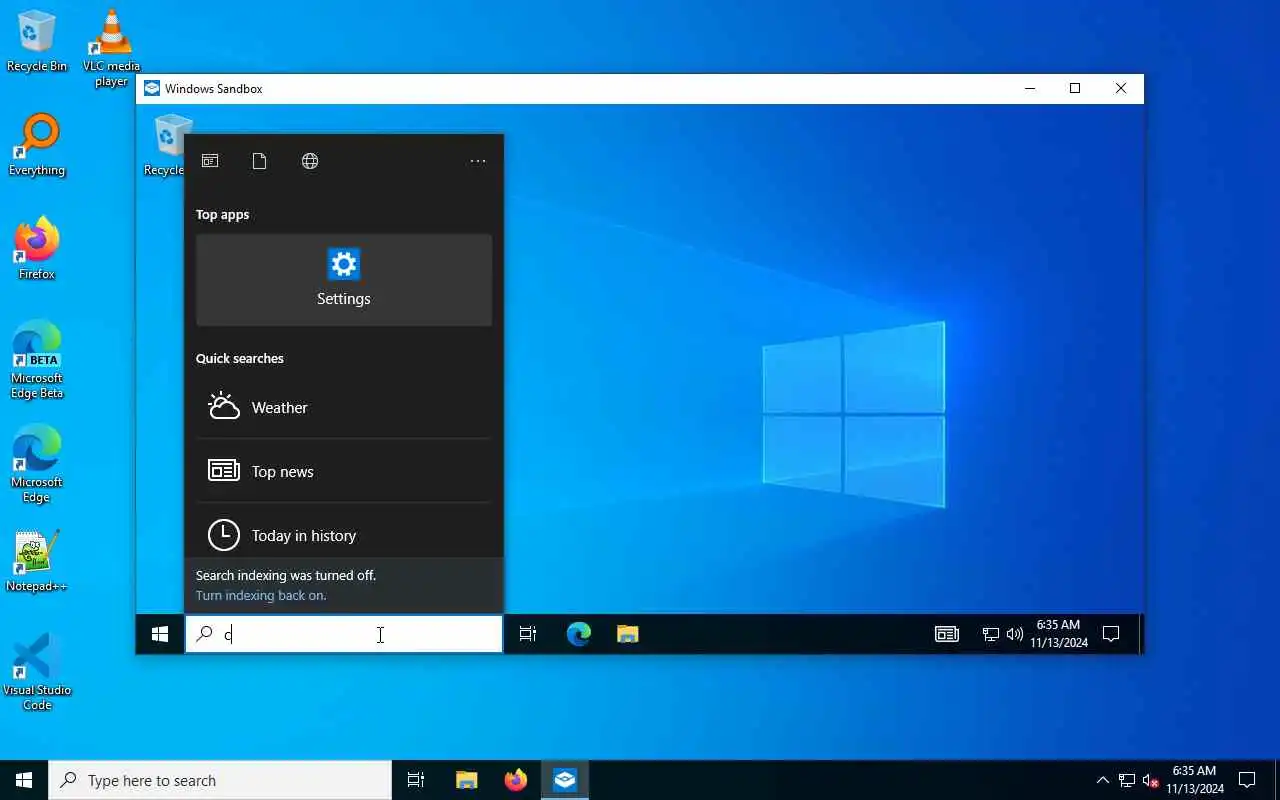Click the Weather quick search
The width and height of the screenshot is (1280, 800).
click(x=344, y=408)
